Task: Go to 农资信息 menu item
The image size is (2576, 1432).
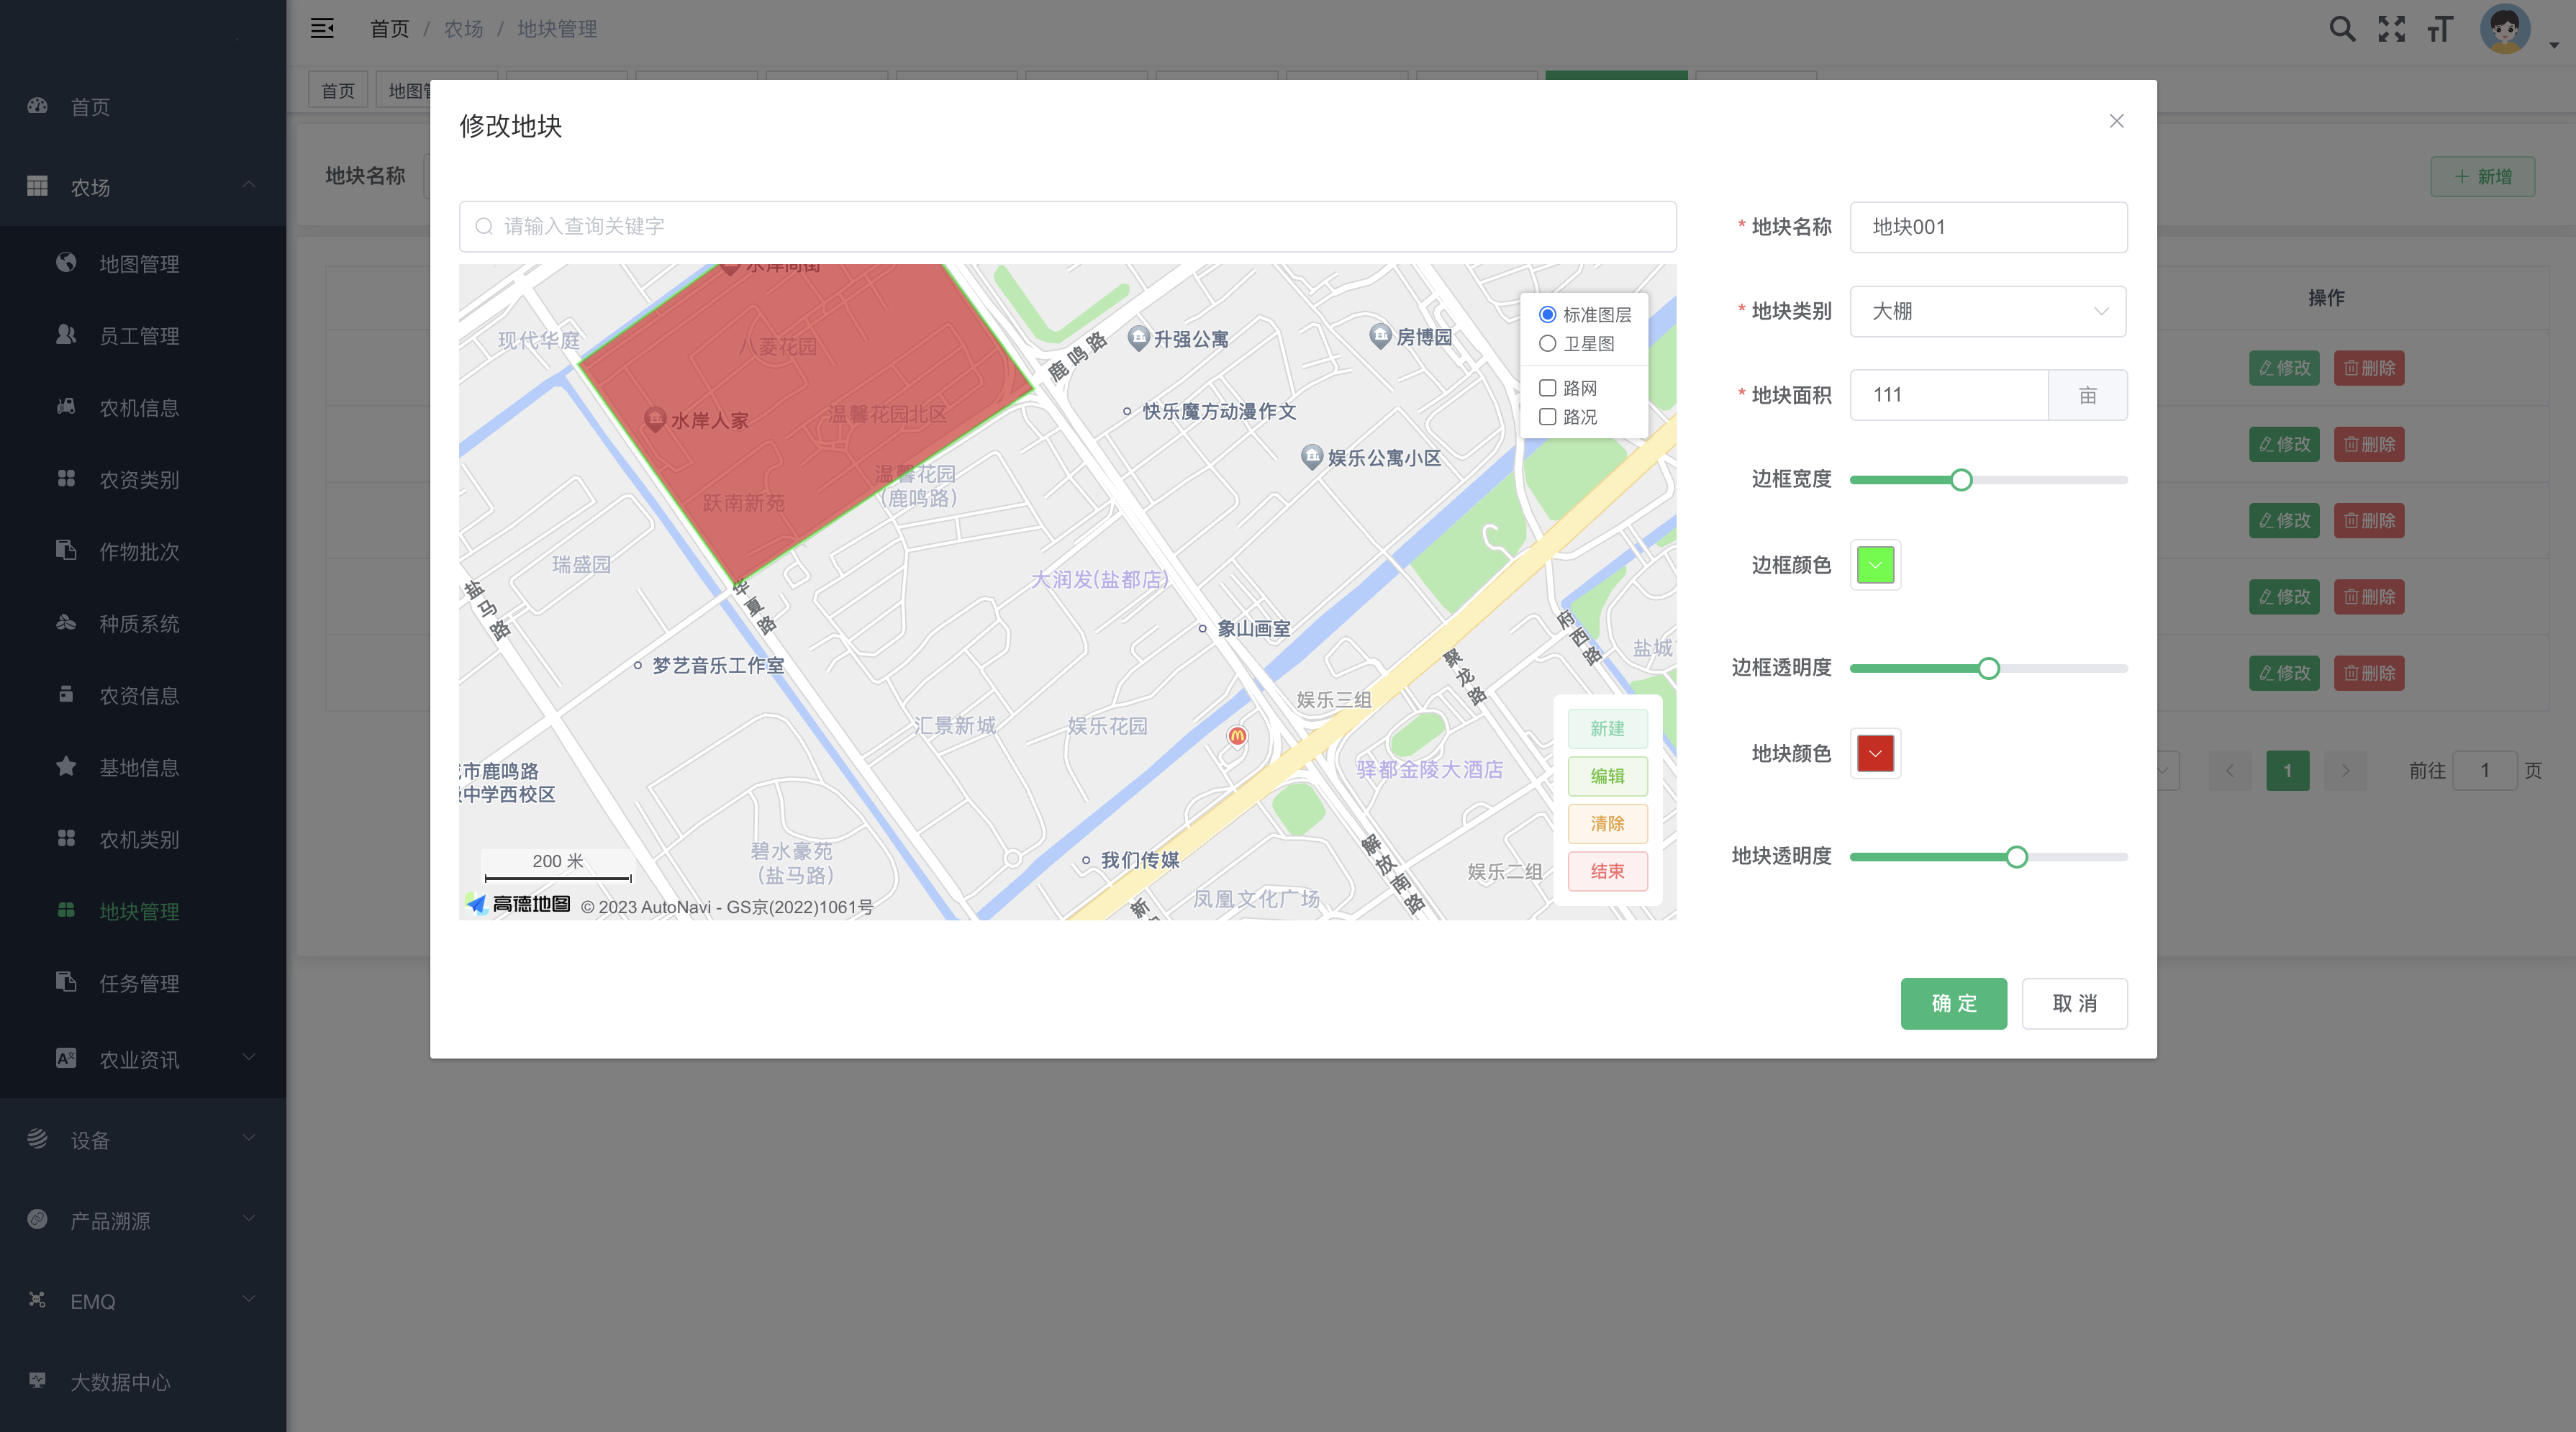Action: pyautogui.click(x=139, y=695)
